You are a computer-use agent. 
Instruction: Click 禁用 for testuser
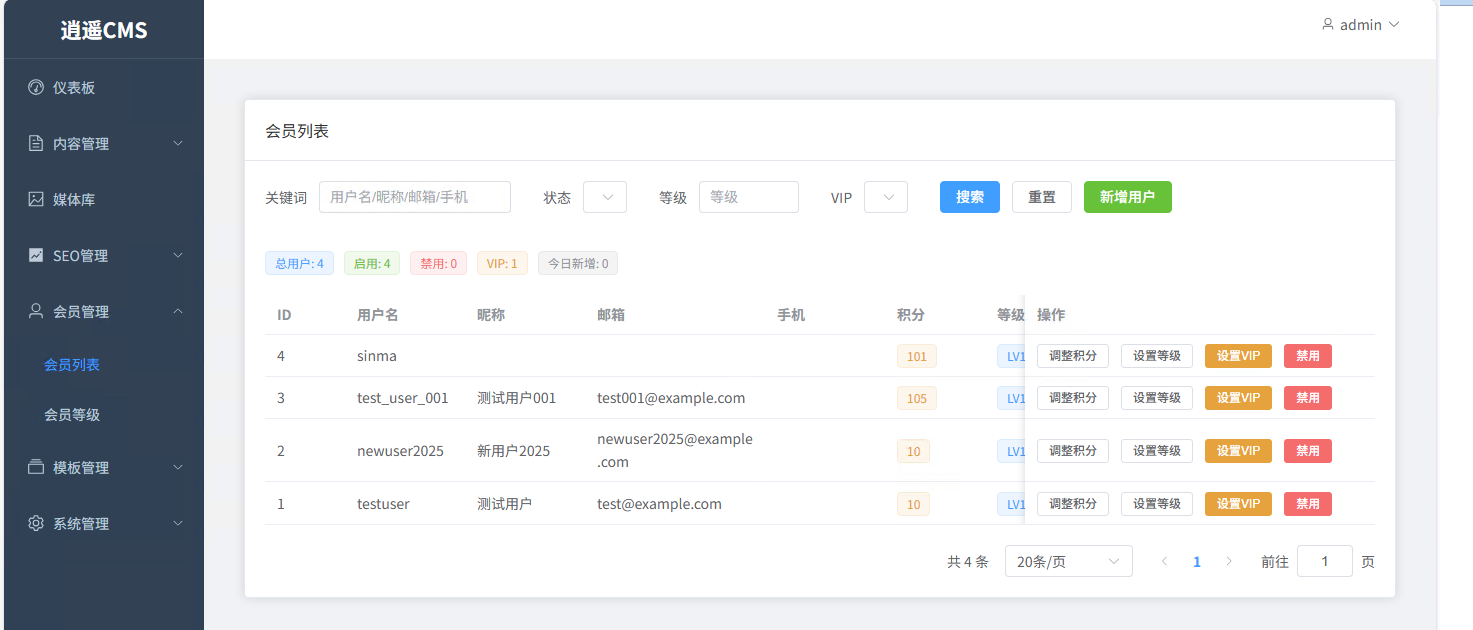click(1308, 504)
